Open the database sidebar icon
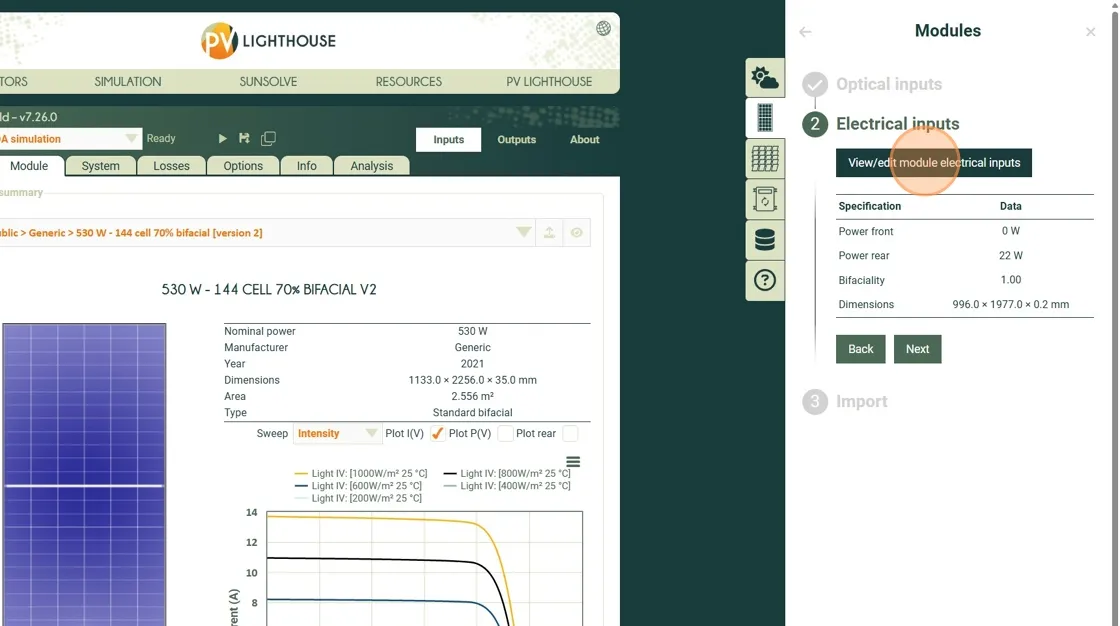 click(765, 240)
